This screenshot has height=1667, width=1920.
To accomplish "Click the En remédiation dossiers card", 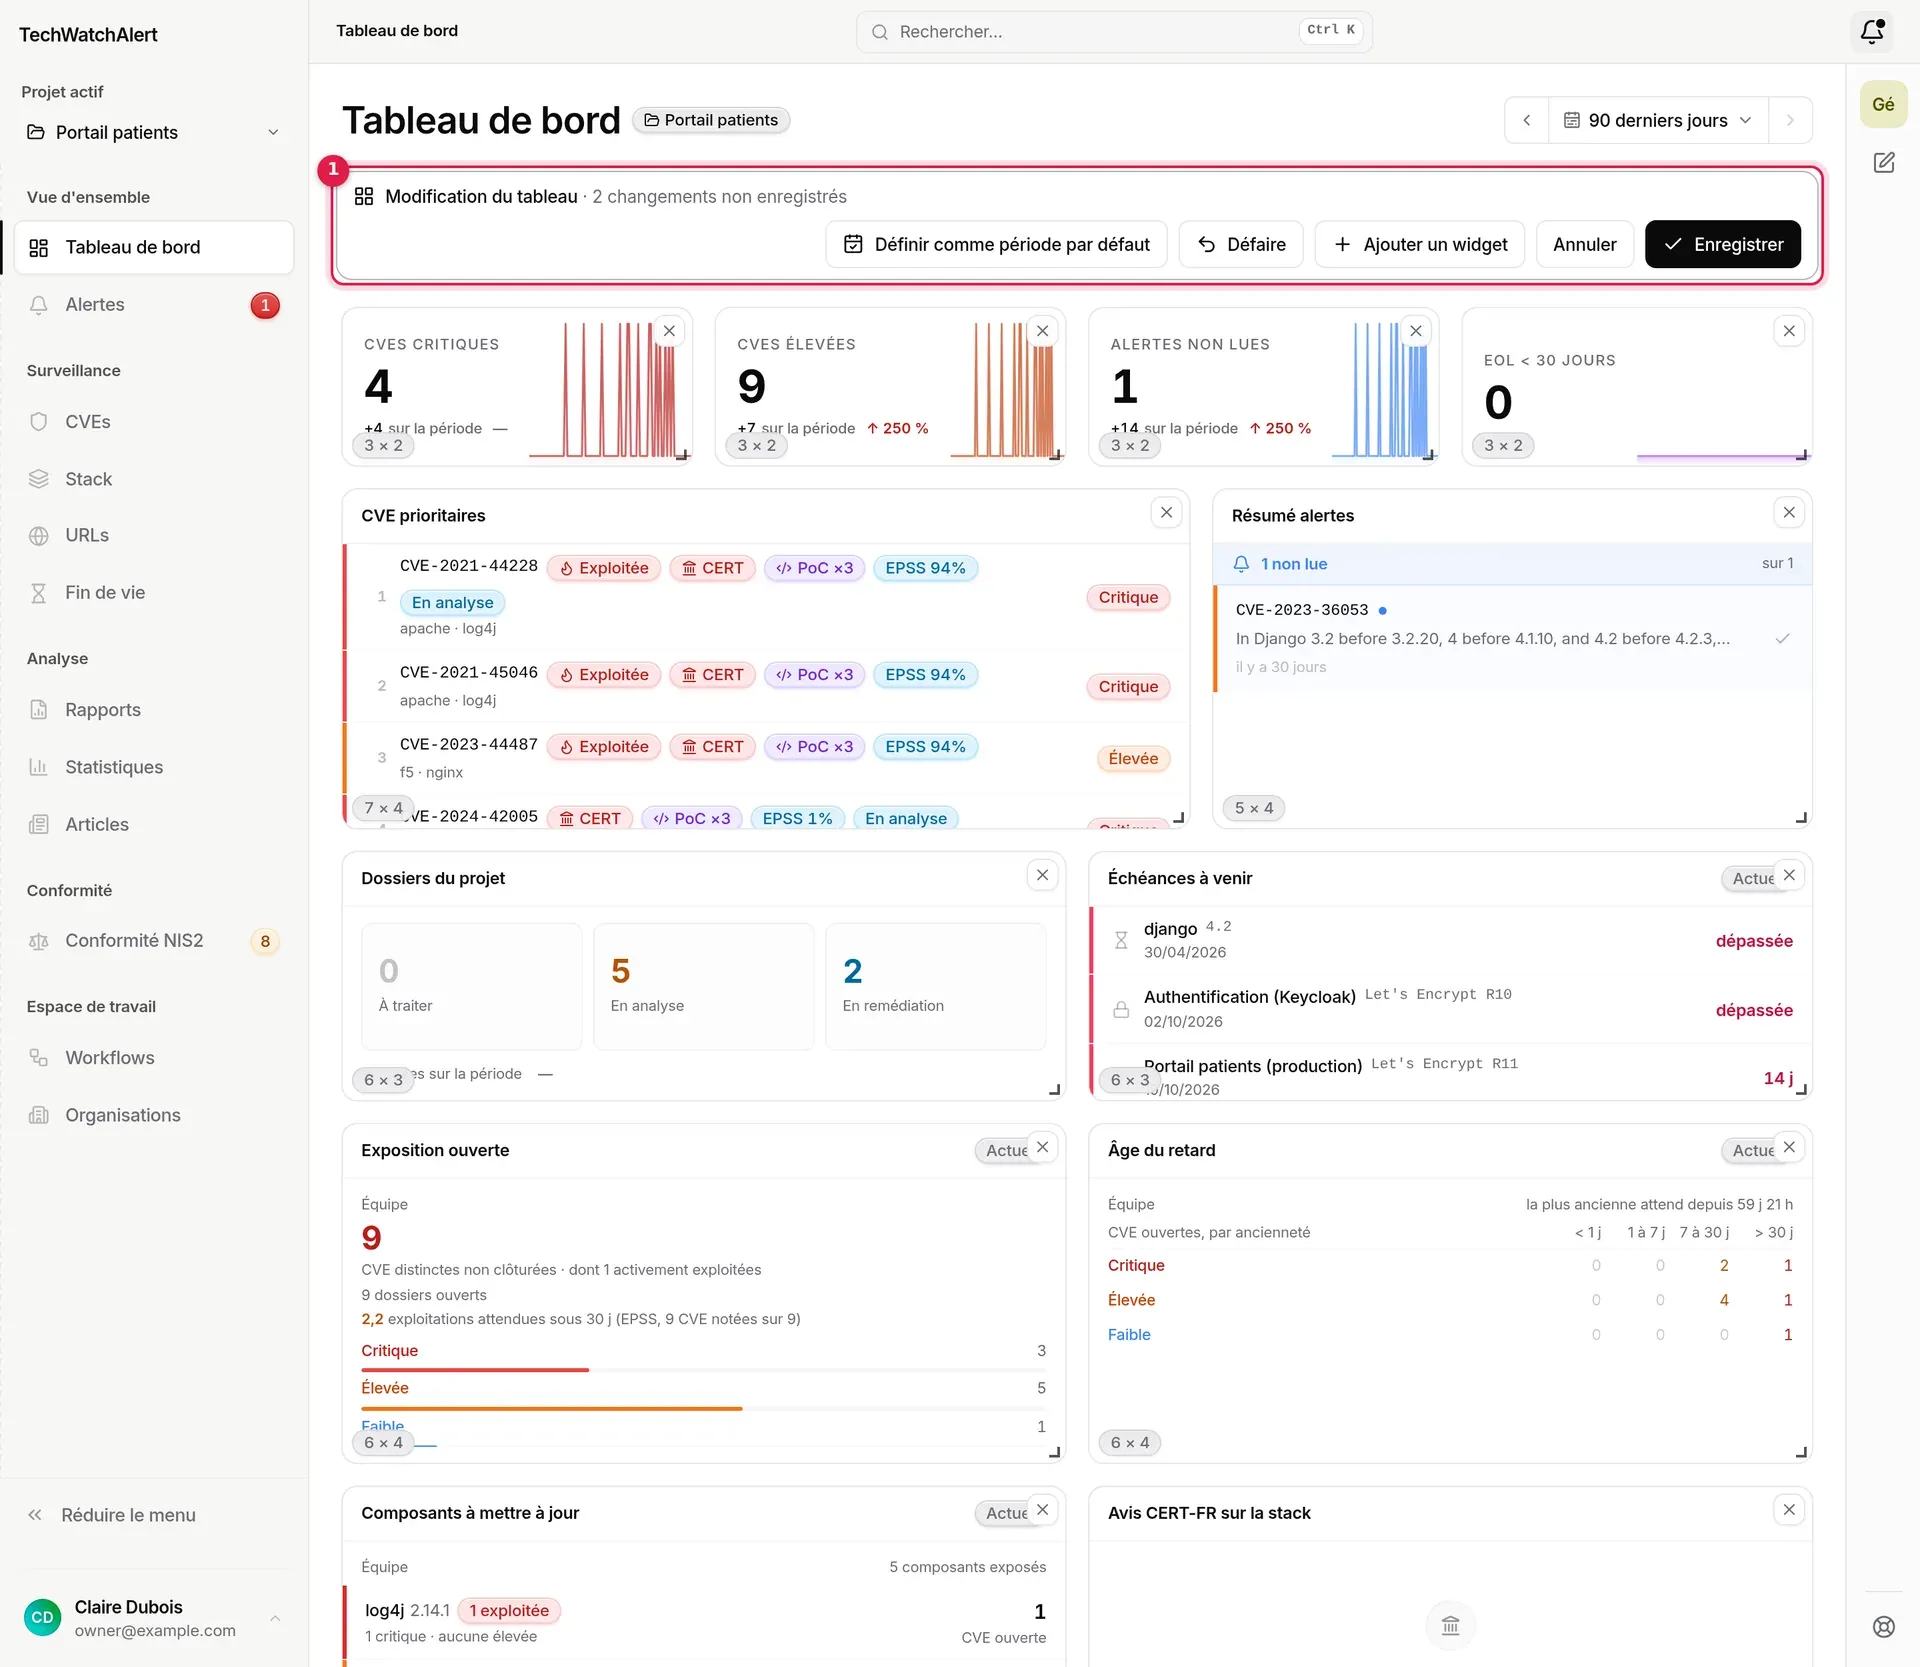I will tap(935, 985).
